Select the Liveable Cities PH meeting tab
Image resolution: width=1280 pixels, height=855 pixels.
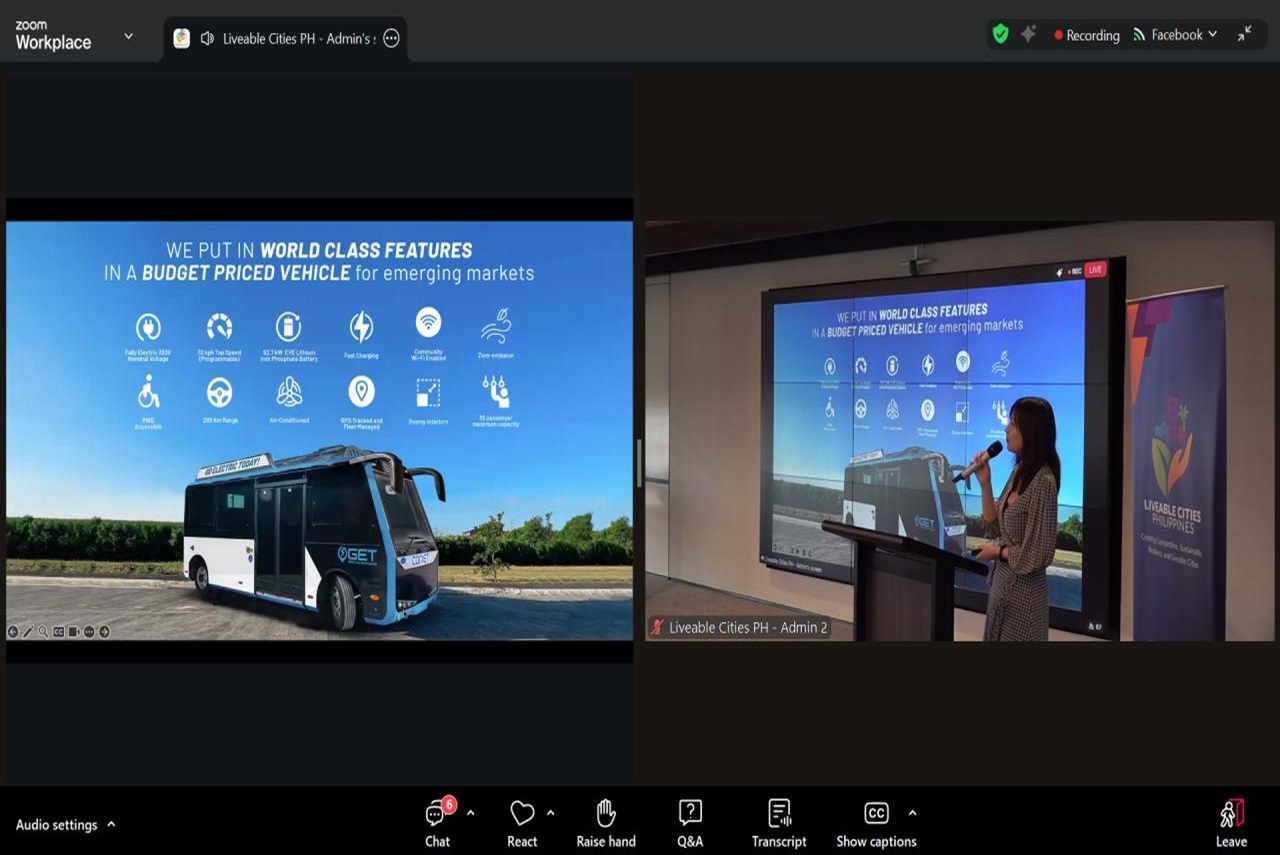tap(298, 39)
